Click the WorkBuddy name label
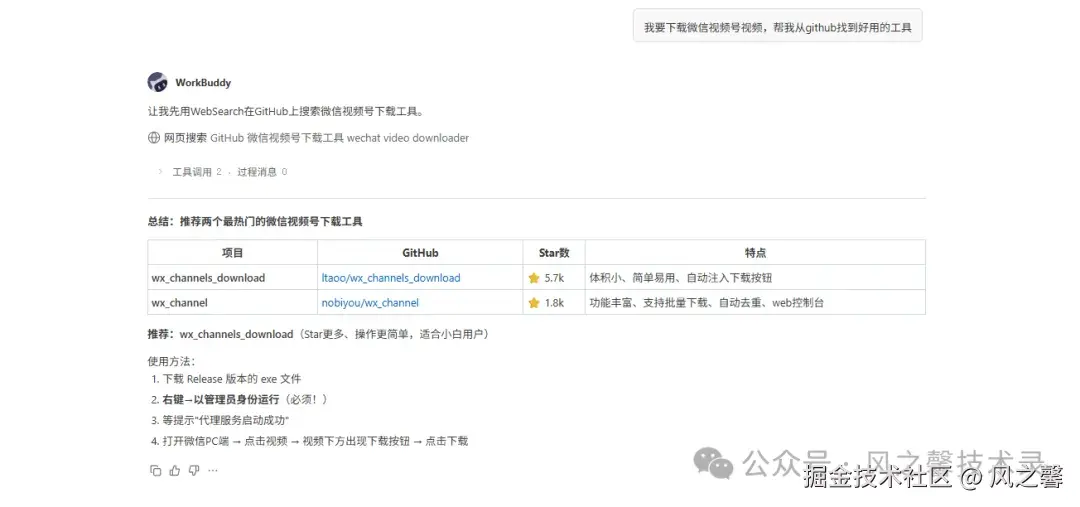1080x507 pixels. tap(203, 83)
